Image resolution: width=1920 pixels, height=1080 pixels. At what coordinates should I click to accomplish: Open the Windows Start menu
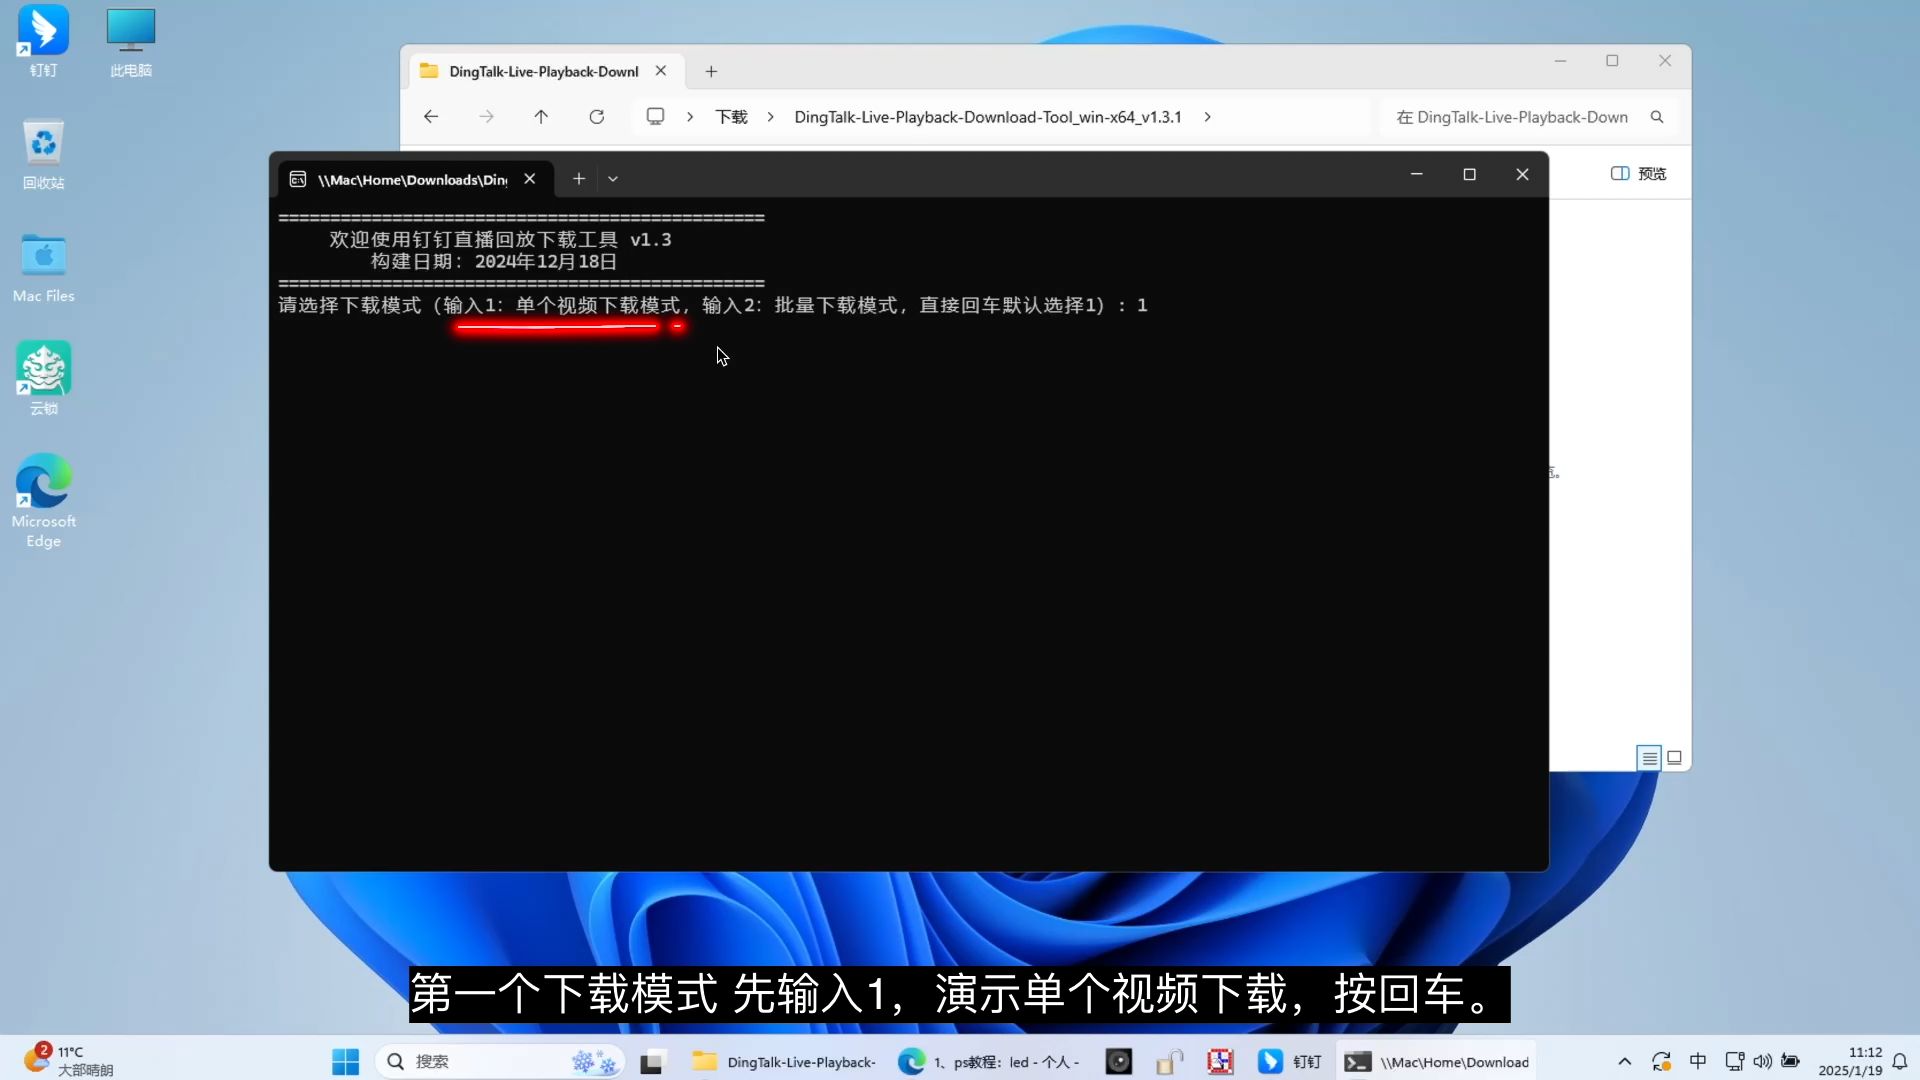pos(345,1061)
